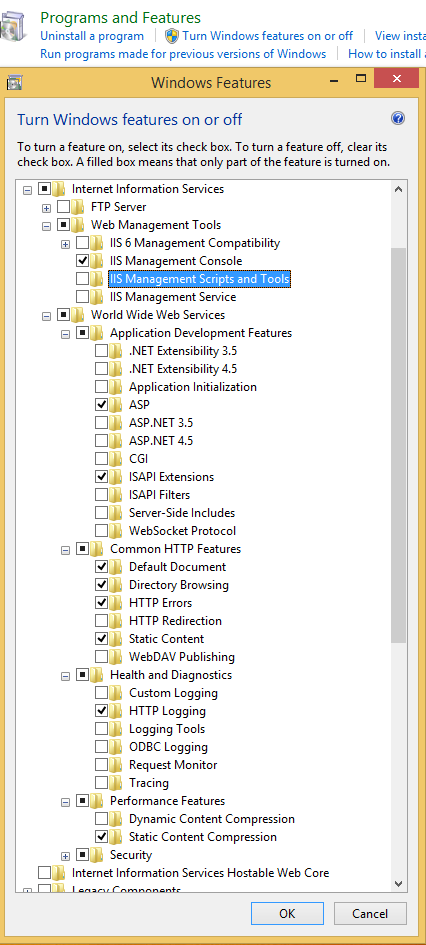Enable Internet Information Services Hostable Web Core
The height and width of the screenshot is (945, 426).
[x=44, y=873]
